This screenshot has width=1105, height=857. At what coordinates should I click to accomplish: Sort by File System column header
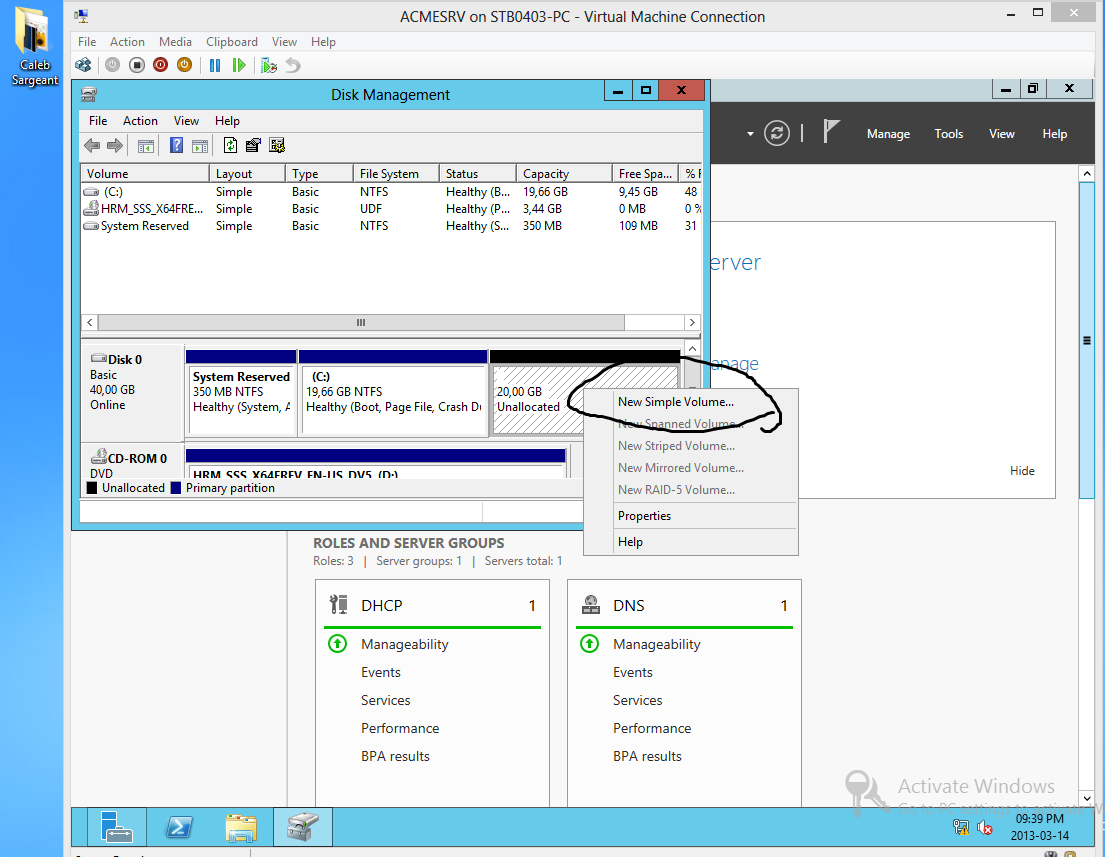point(396,173)
